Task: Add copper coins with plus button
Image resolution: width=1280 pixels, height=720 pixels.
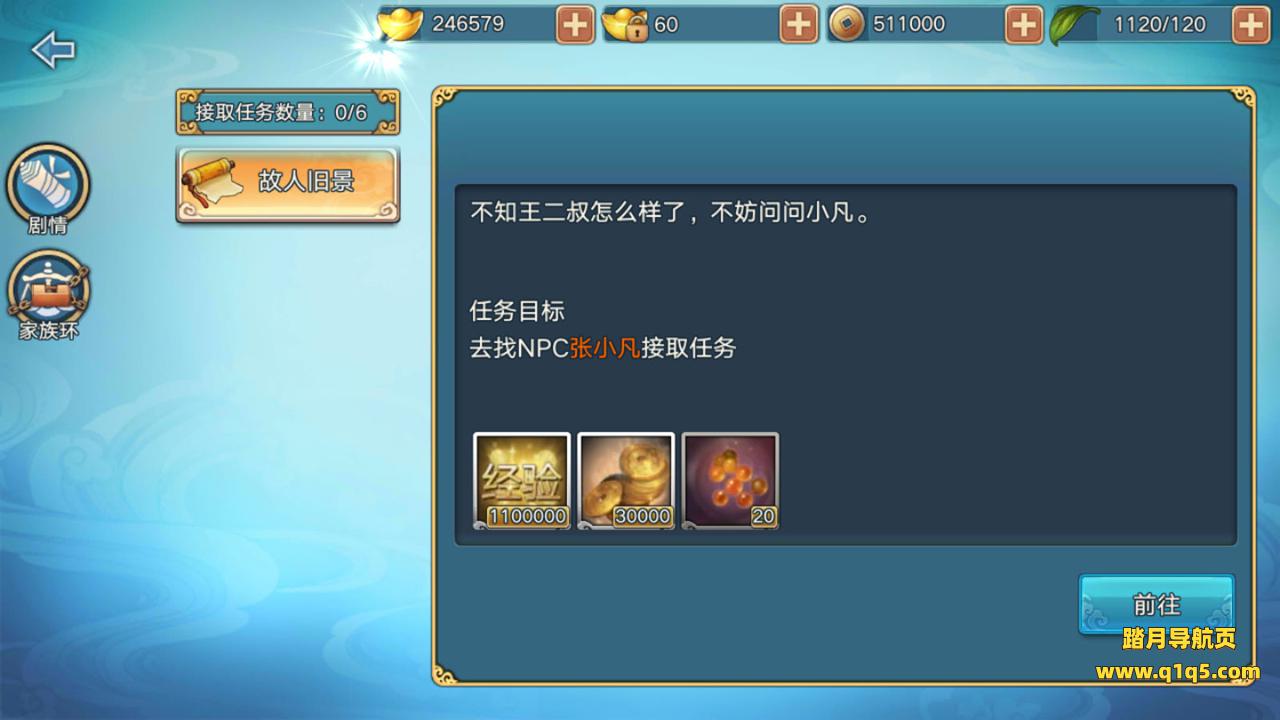Action: coord(1023,24)
